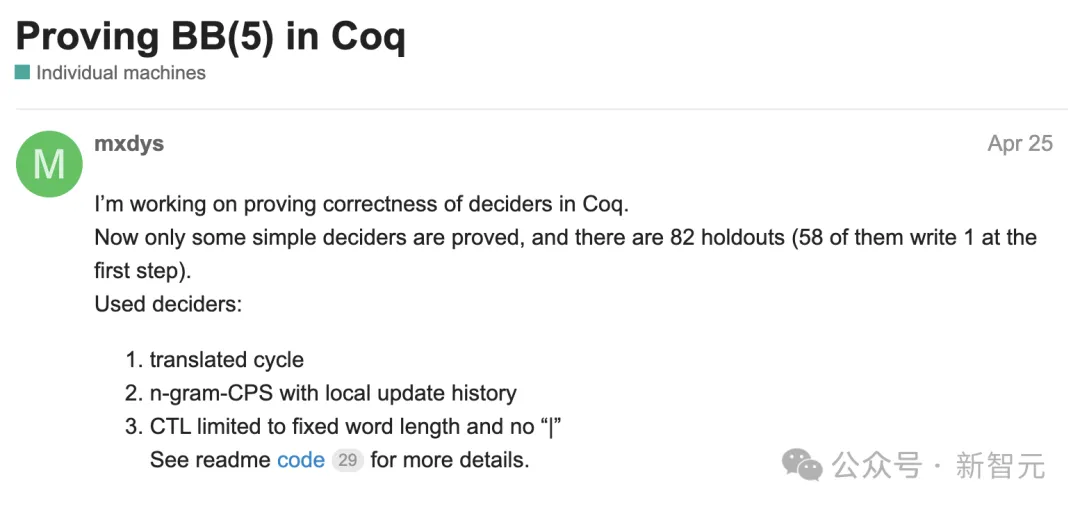The height and width of the screenshot is (509, 1080).
Task: Click list item n-gram-CPS with local update history
Action: tap(333, 393)
